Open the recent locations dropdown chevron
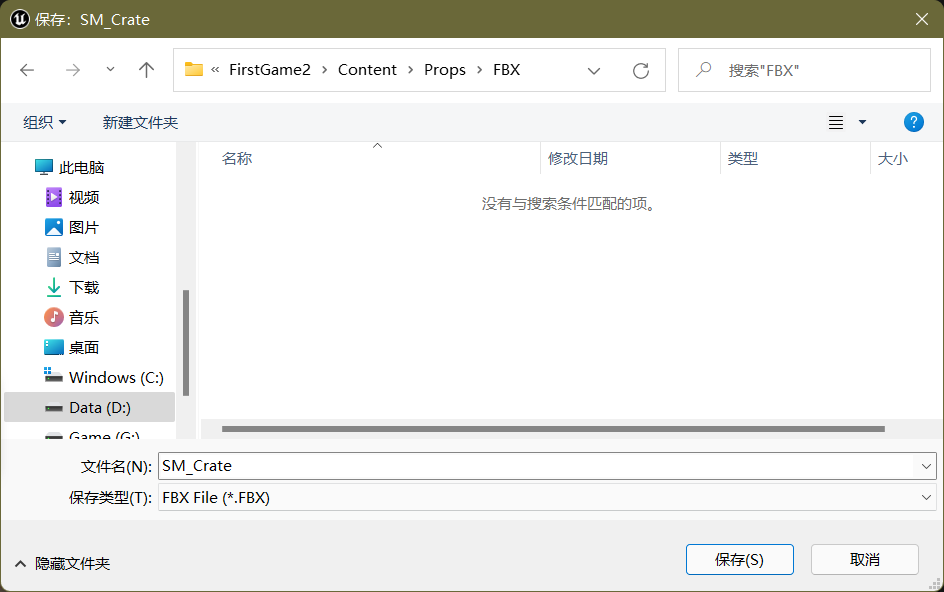This screenshot has width=944, height=592. (110, 70)
